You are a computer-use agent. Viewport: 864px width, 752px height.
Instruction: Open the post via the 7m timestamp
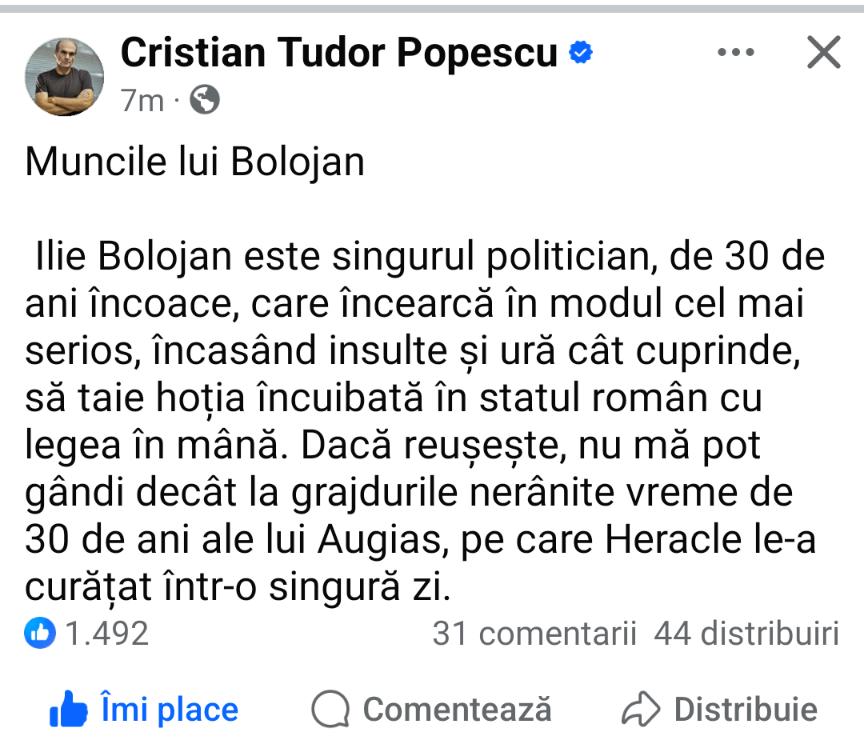pos(142,99)
